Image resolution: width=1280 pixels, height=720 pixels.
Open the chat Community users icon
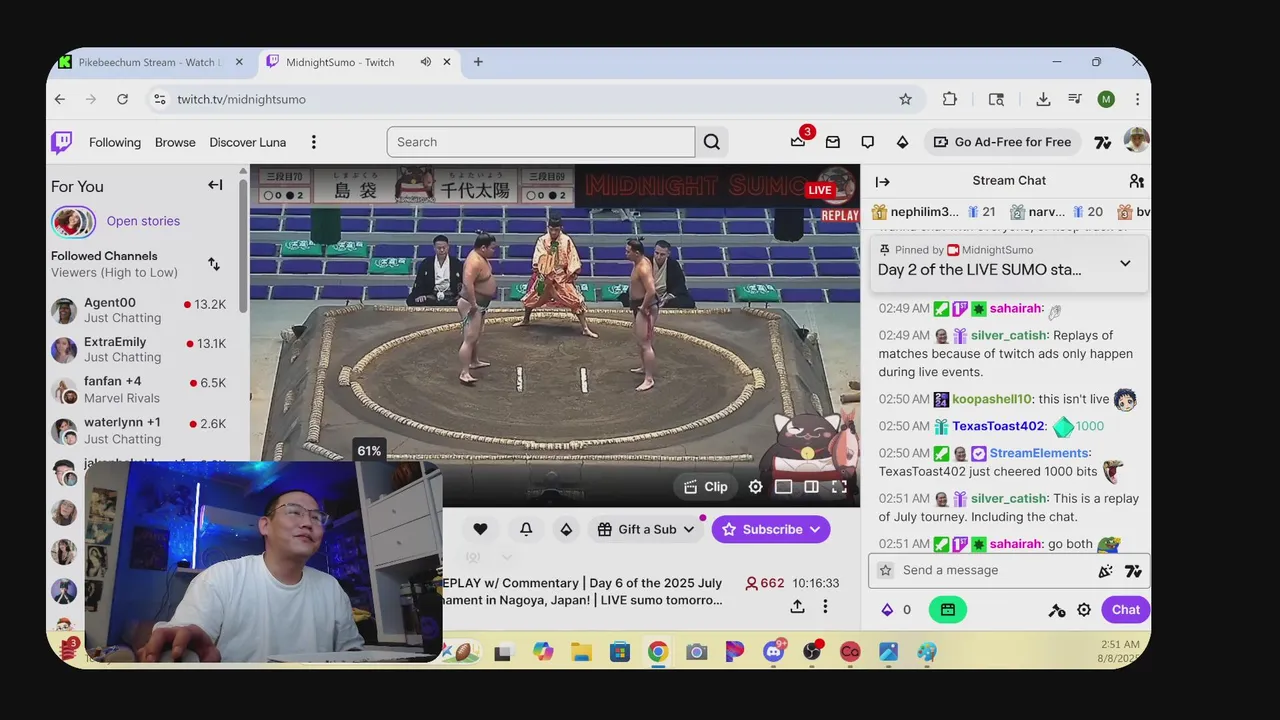pos(1136,181)
